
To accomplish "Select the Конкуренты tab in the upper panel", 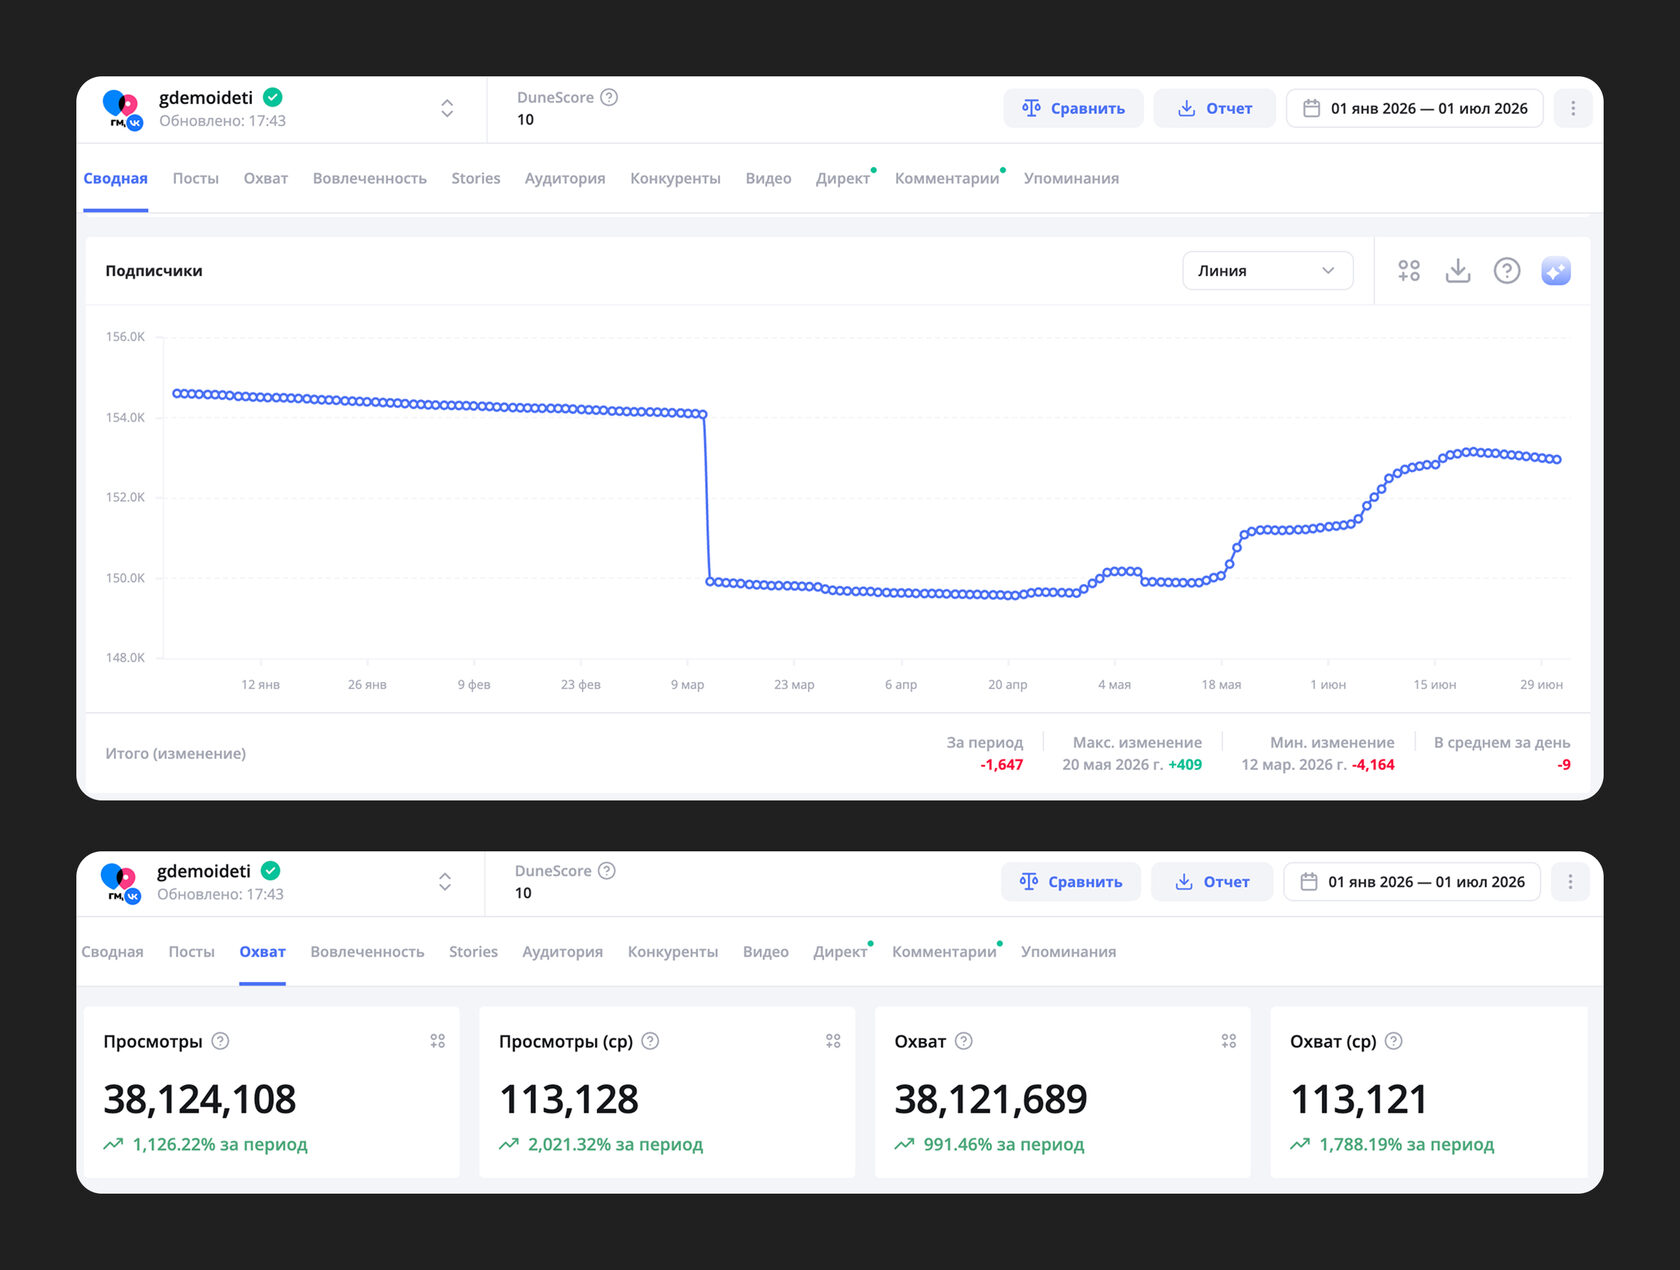I will tap(675, 178).
